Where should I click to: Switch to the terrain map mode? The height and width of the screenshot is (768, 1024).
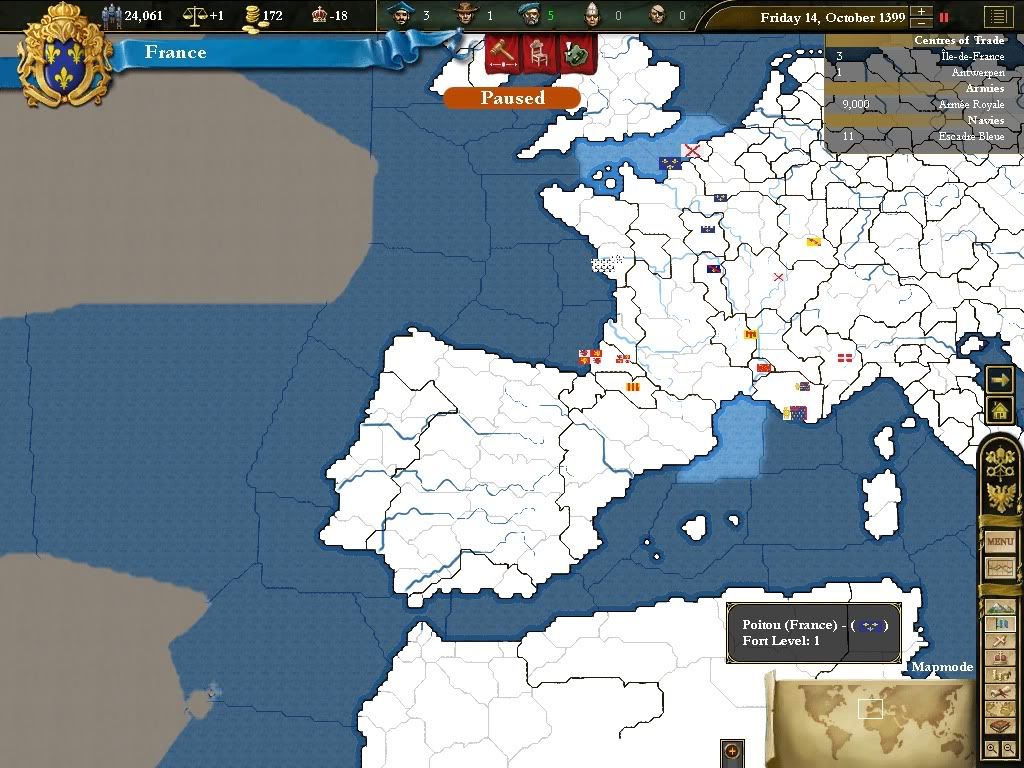[x=1000, y=607]
